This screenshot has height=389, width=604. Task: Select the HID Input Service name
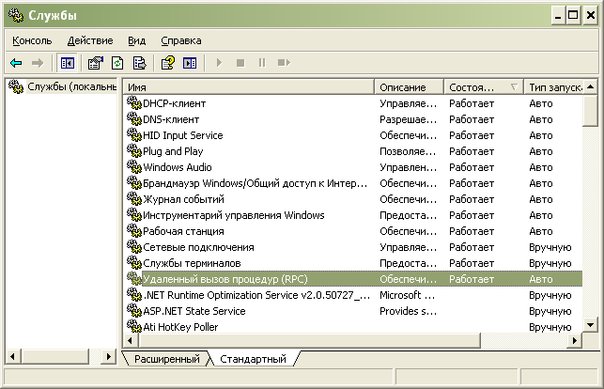point(183,135)
